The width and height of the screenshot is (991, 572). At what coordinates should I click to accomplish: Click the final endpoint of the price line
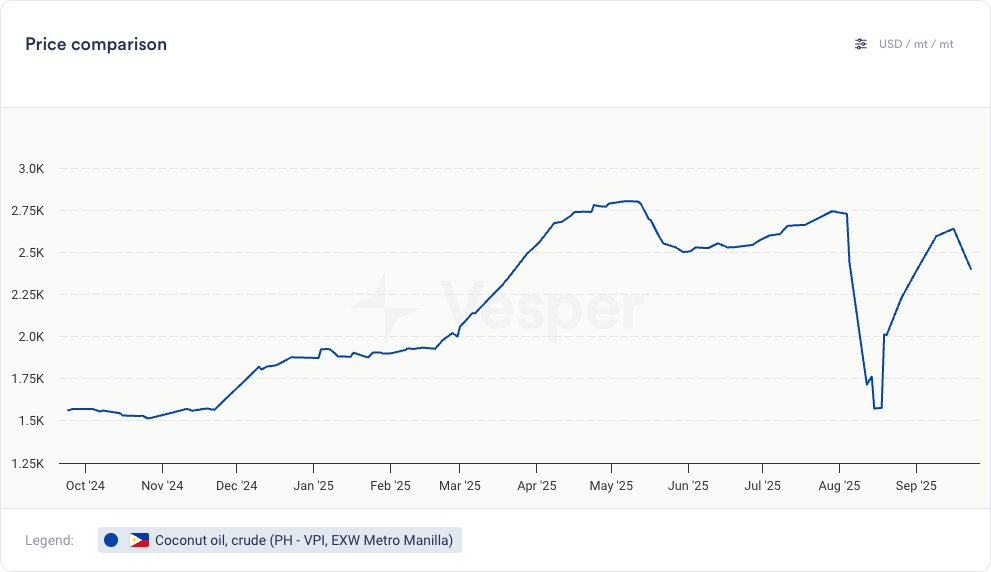(x=970, y=268)
